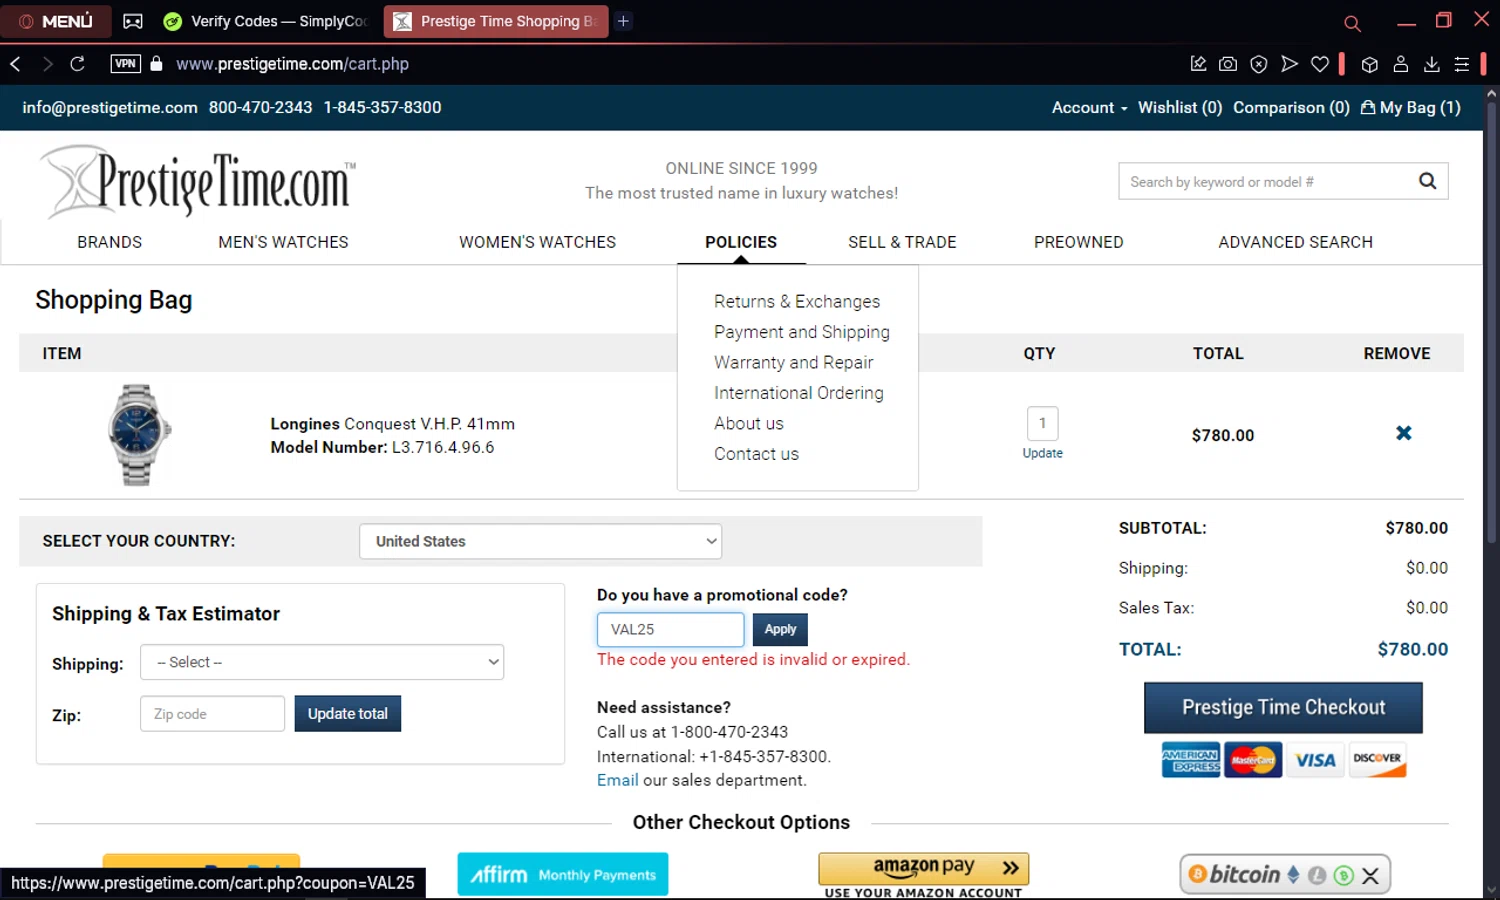Click the Zip code input field
Screen dimensions: 1500x900
pyautogui.click(x=212, y=714)
